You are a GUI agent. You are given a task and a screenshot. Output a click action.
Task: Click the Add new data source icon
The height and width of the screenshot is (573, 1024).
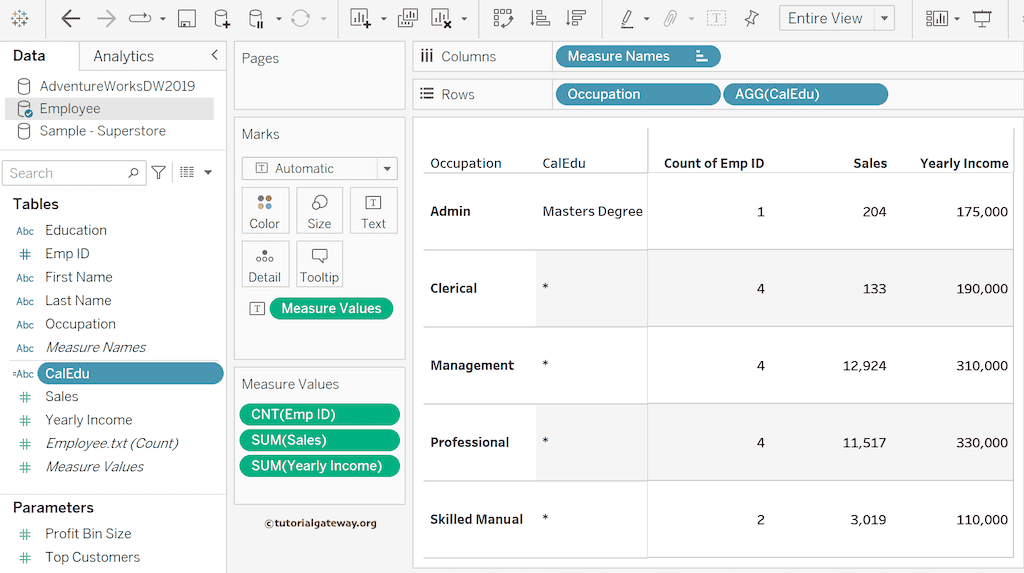point(222,19)
